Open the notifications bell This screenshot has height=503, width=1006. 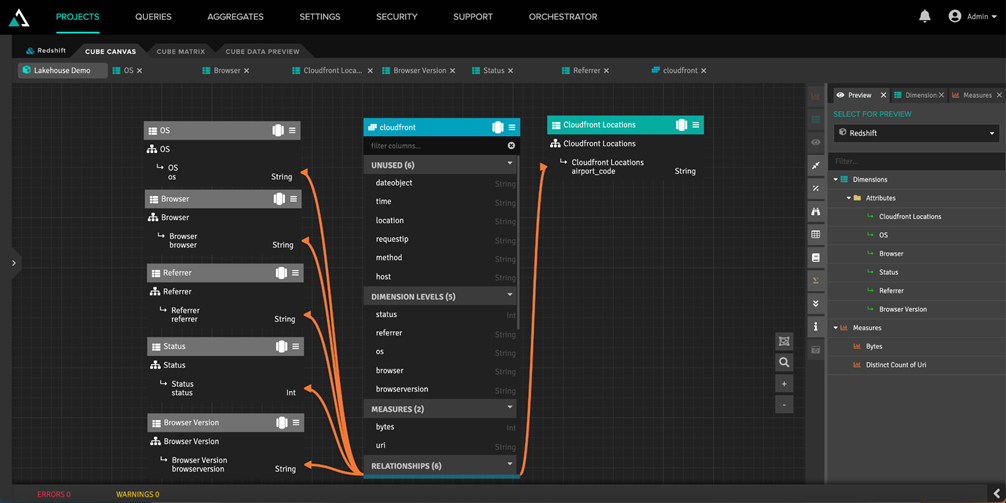click(925, 17)
